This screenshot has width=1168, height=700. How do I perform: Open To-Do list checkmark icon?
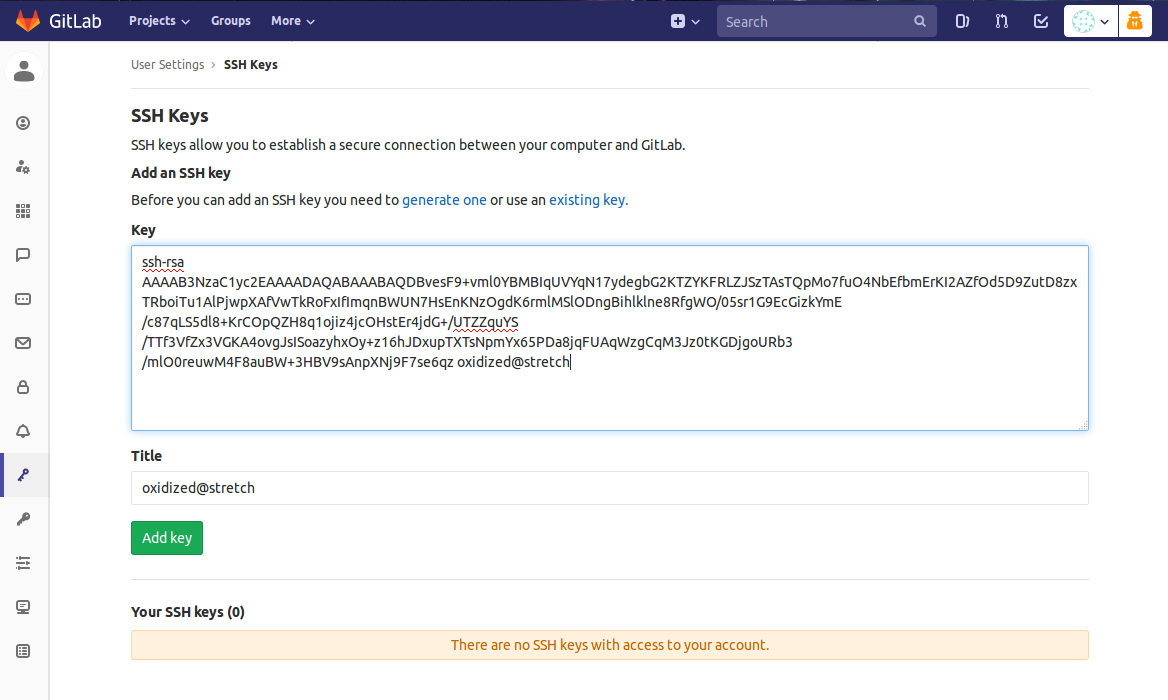click(x=1040, y=21)
